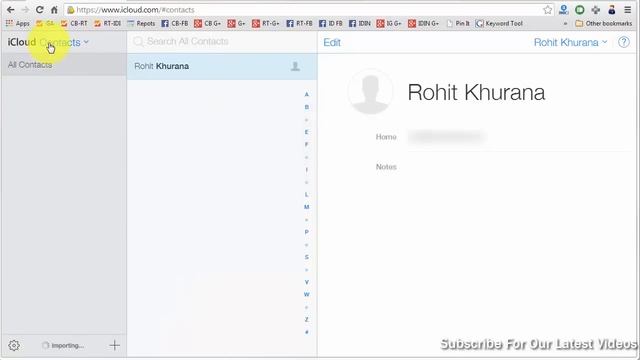
Task: Go back using the browser back arrow
Action: (11, 10)
